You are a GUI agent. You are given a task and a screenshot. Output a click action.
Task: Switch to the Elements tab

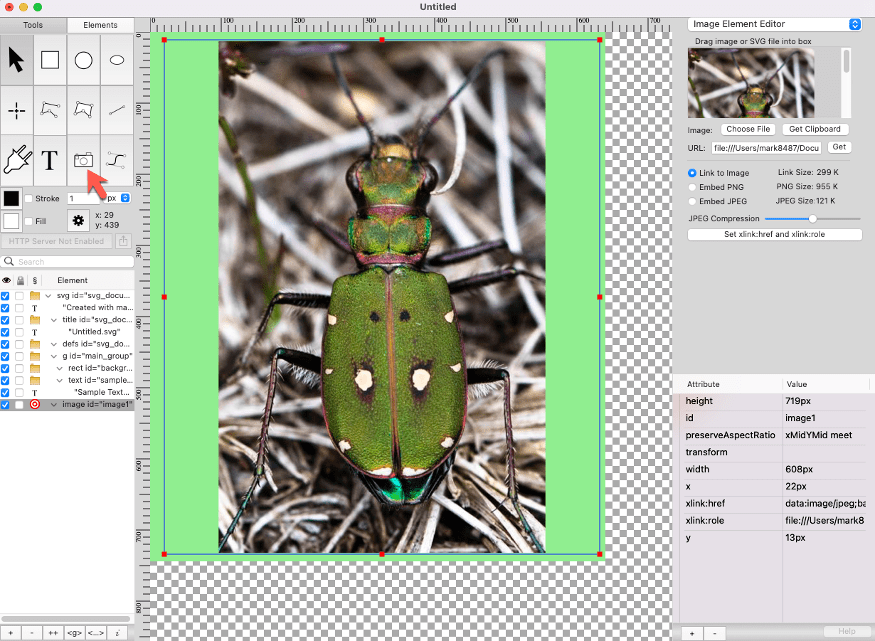tap(100, 25)
